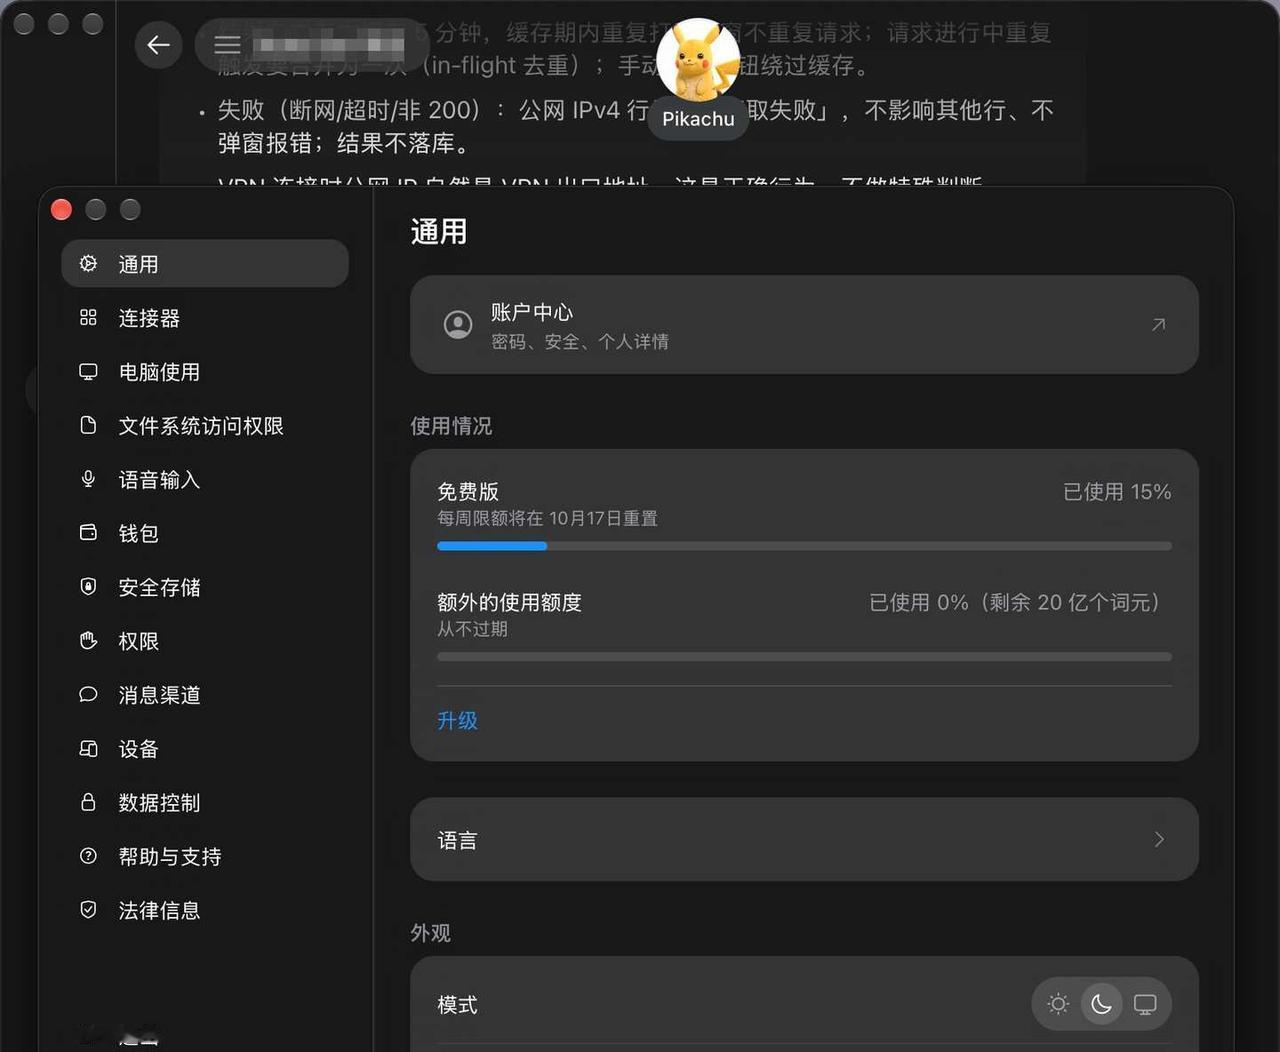Click the lock icon for 数据控制
1280x1052 pixels.
click(88, 802)
